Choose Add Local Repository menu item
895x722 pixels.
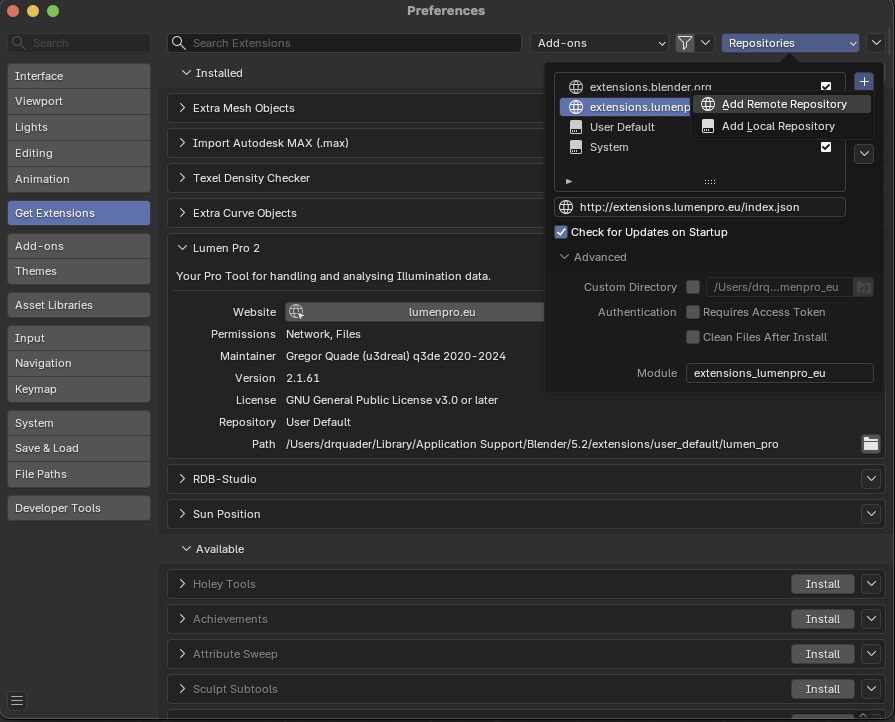coord(782,126)
